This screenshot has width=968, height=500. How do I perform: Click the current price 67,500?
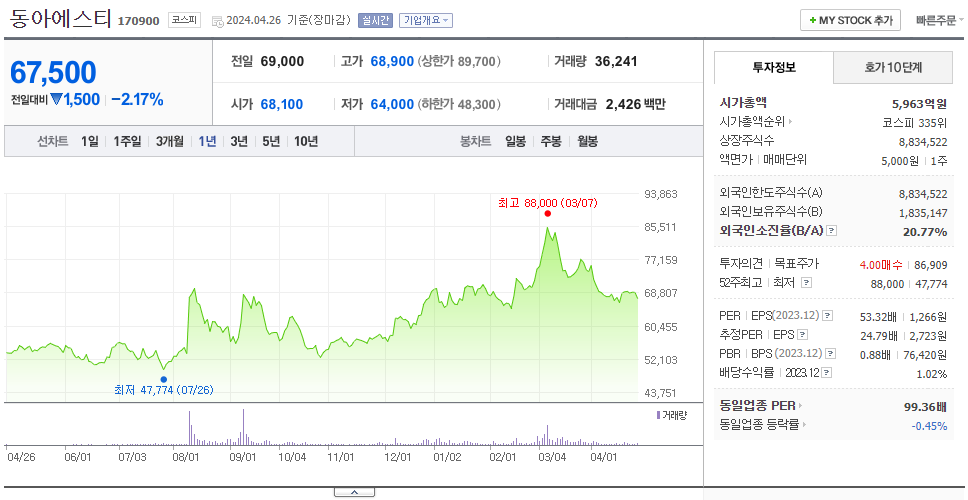53,73
